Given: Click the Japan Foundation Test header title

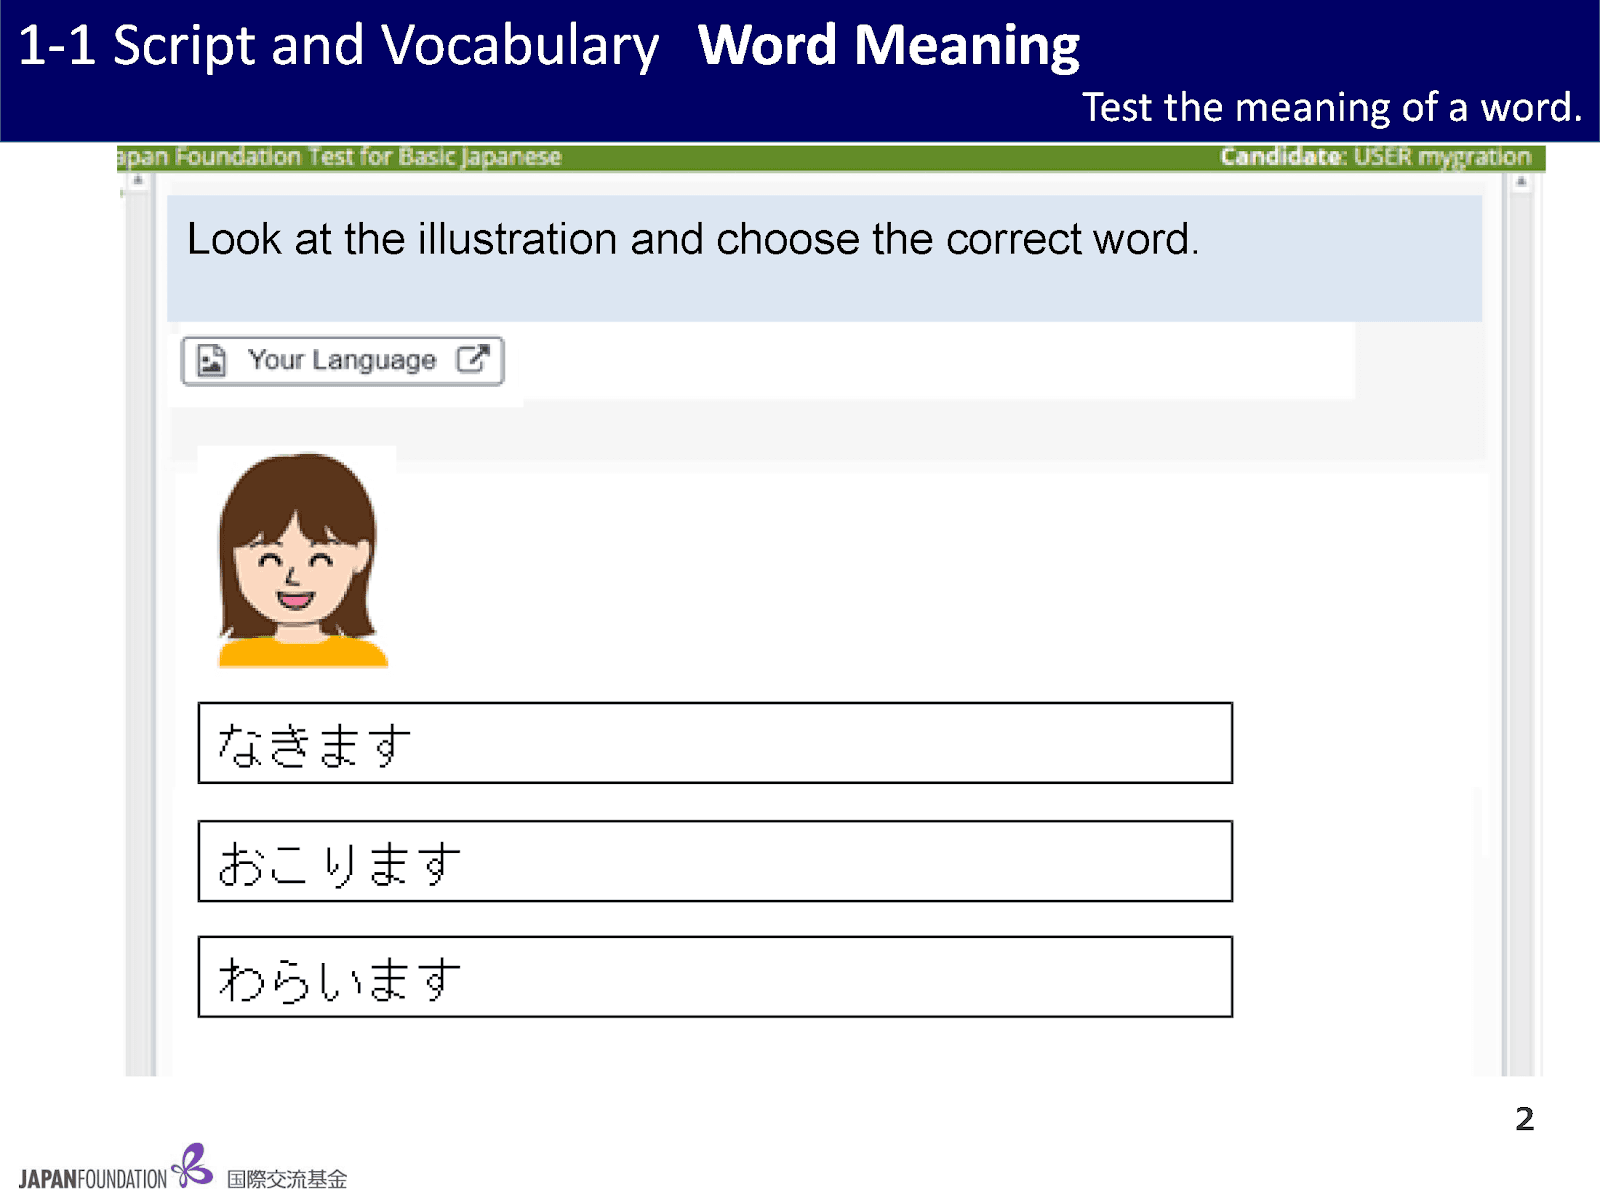Looking at the screenshot, I should pos(340,157).
